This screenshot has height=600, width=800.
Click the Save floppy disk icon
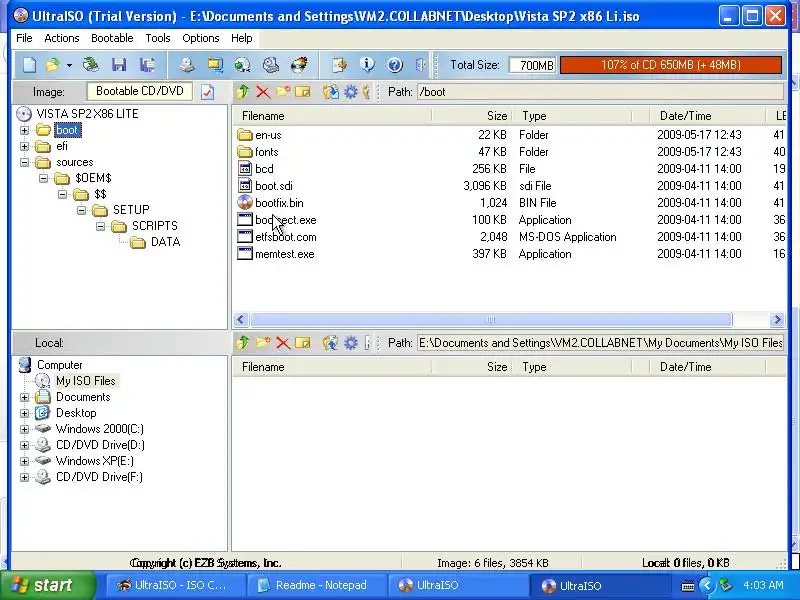point(119,65)
